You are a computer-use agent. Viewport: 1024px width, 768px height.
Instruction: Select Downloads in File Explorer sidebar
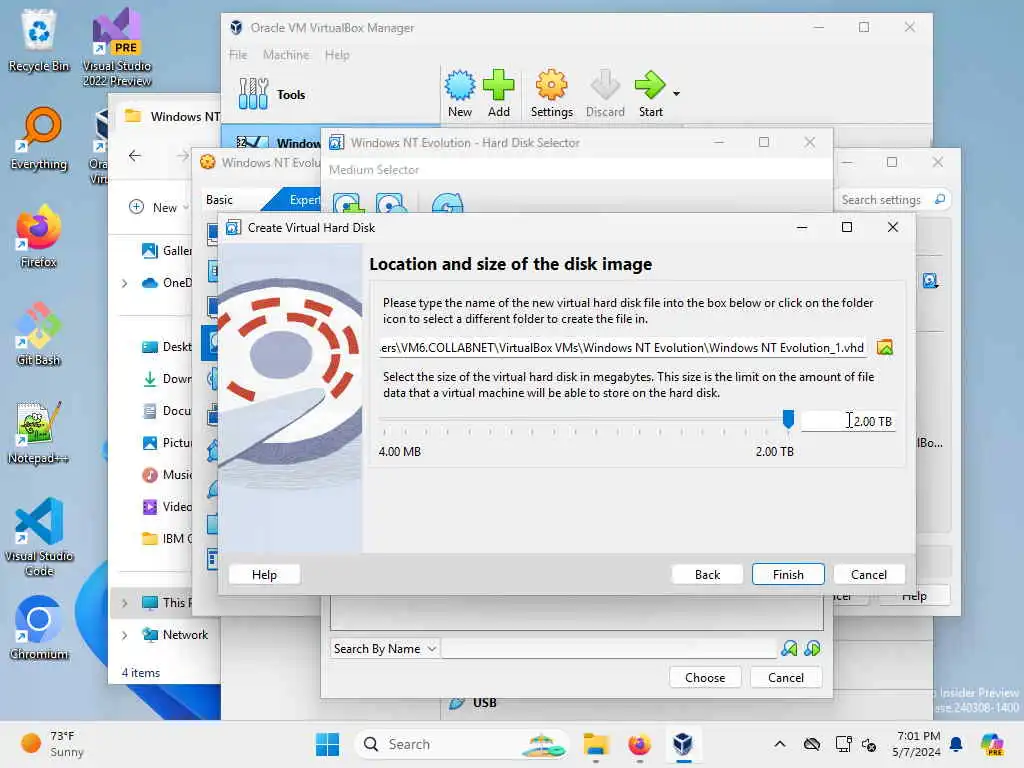coord(167,379)
